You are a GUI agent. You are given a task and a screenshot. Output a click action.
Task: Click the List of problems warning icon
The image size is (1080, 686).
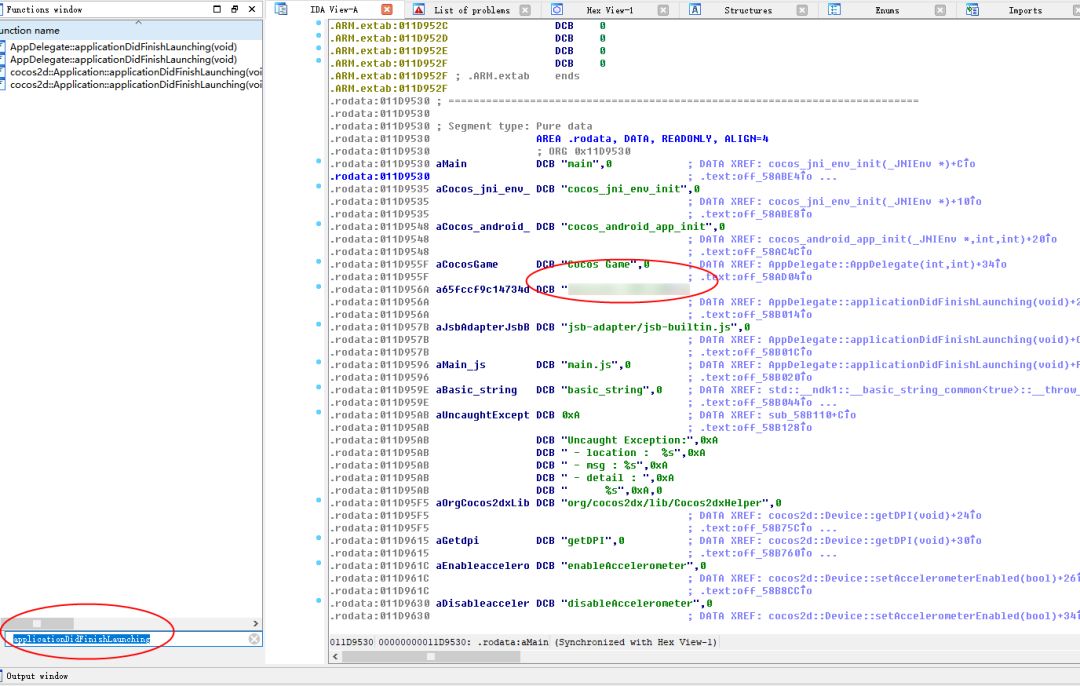420,10
